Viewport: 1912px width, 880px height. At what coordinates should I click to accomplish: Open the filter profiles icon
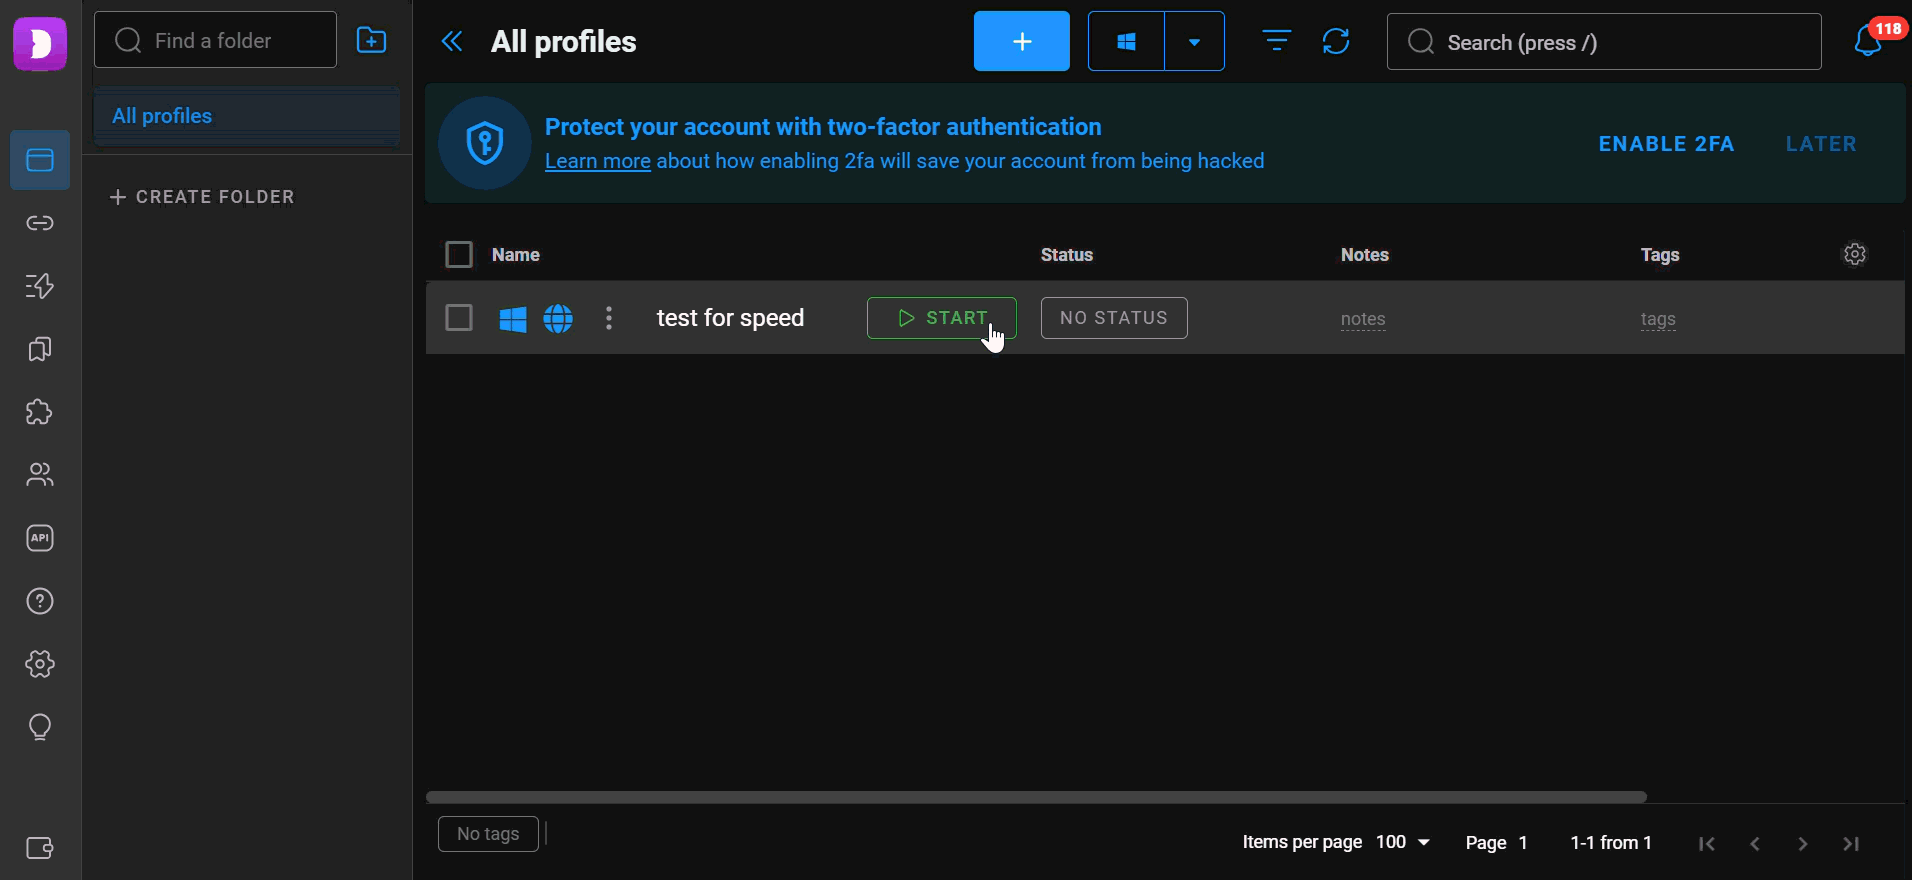point(1277,41)
